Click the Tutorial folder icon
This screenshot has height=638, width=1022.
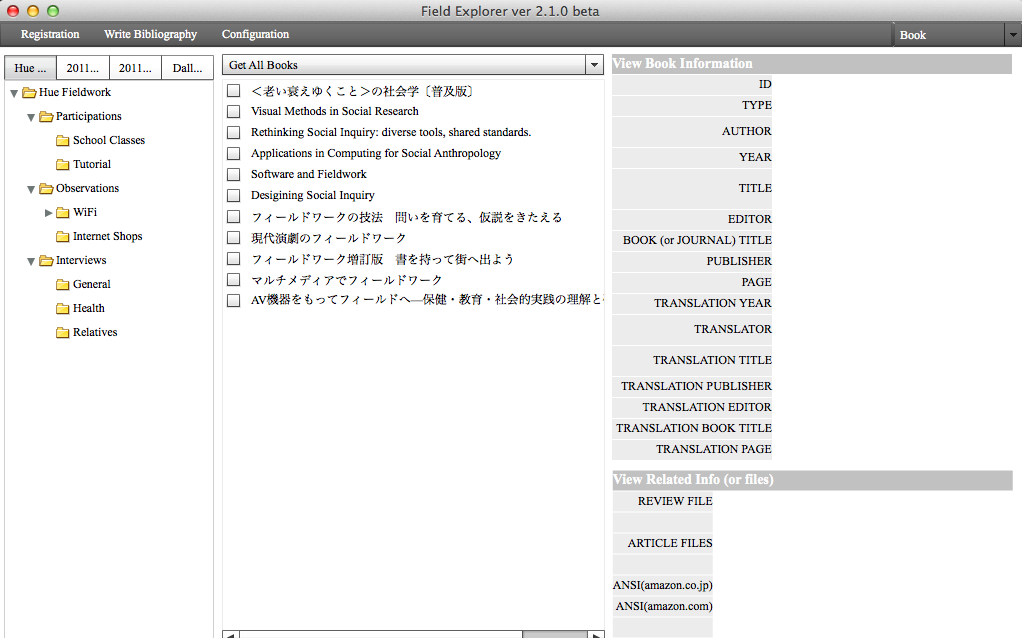[63, 165]
